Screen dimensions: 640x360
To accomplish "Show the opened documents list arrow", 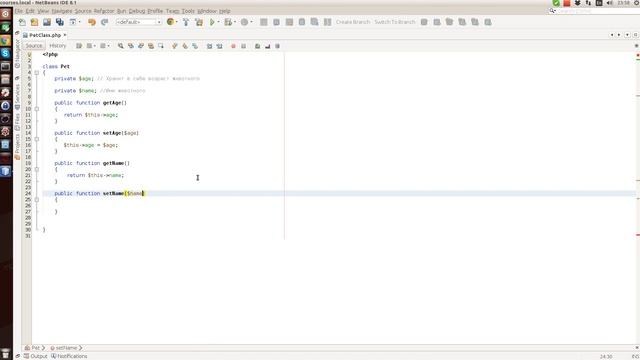I will pos(627,35).
